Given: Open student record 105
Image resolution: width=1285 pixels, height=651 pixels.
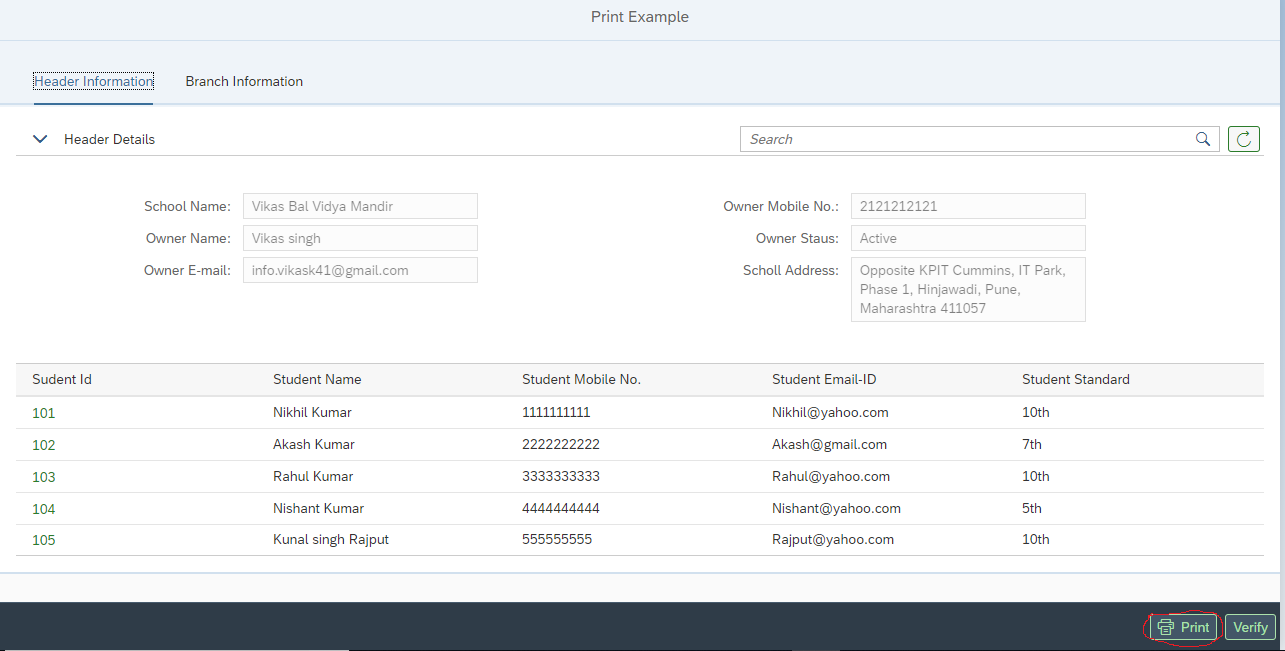Looking at the screenshot, I should point(43,540).
